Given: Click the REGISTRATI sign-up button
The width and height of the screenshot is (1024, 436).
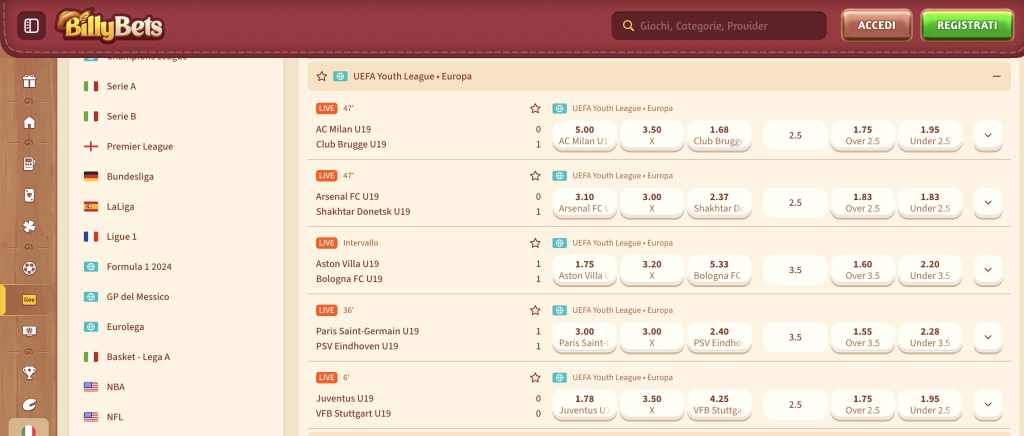Looking at the screenshot, I should pos(967,25).
